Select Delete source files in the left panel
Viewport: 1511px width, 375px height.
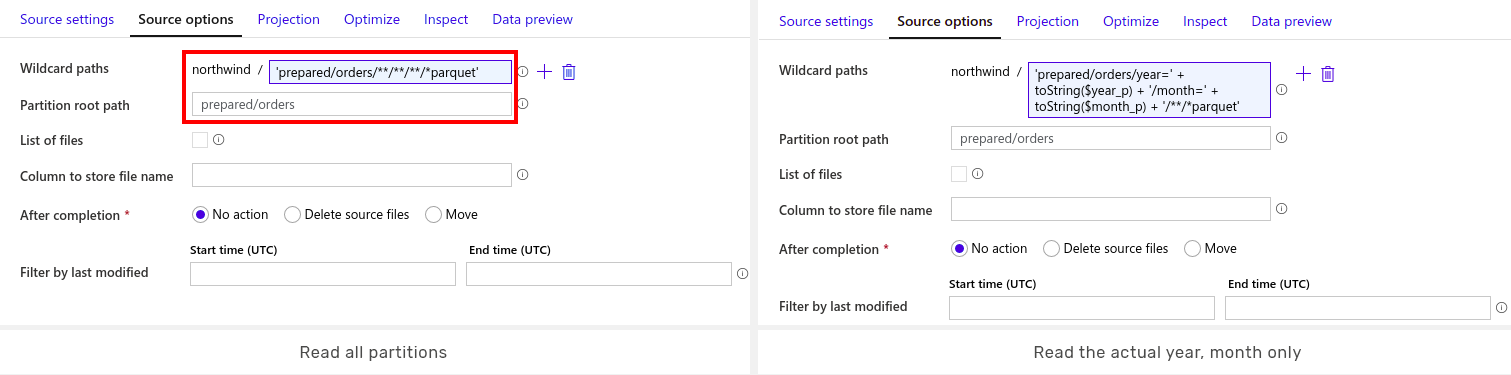(347, 214)
